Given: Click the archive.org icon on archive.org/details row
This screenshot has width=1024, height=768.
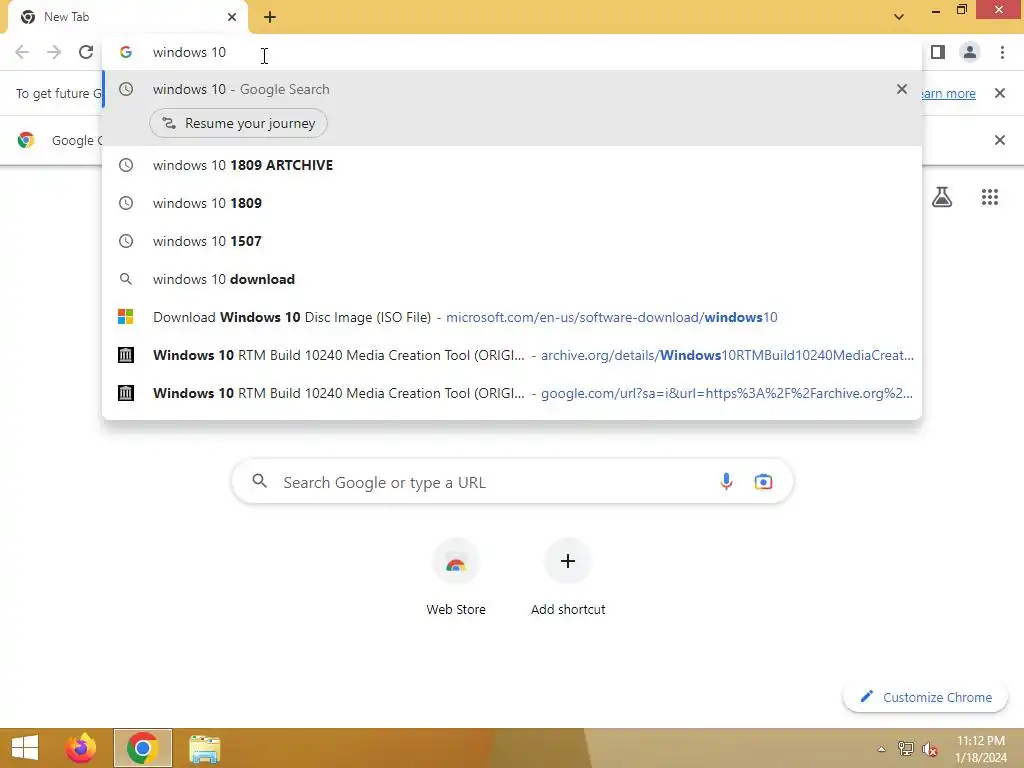Looking at the screenshot, I should (x=125, y=355).
